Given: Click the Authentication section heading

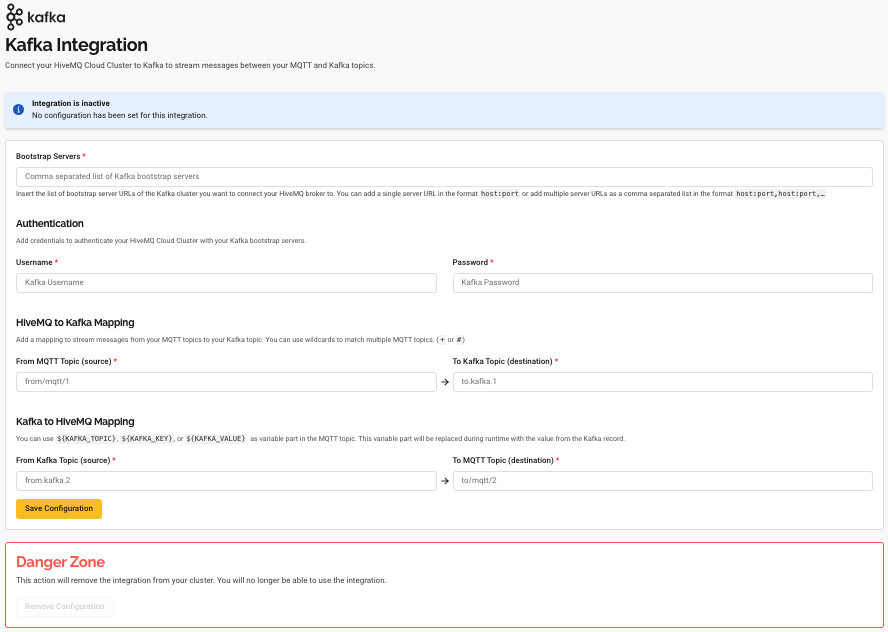Looking at the screenshot, I should coord(50,224).
